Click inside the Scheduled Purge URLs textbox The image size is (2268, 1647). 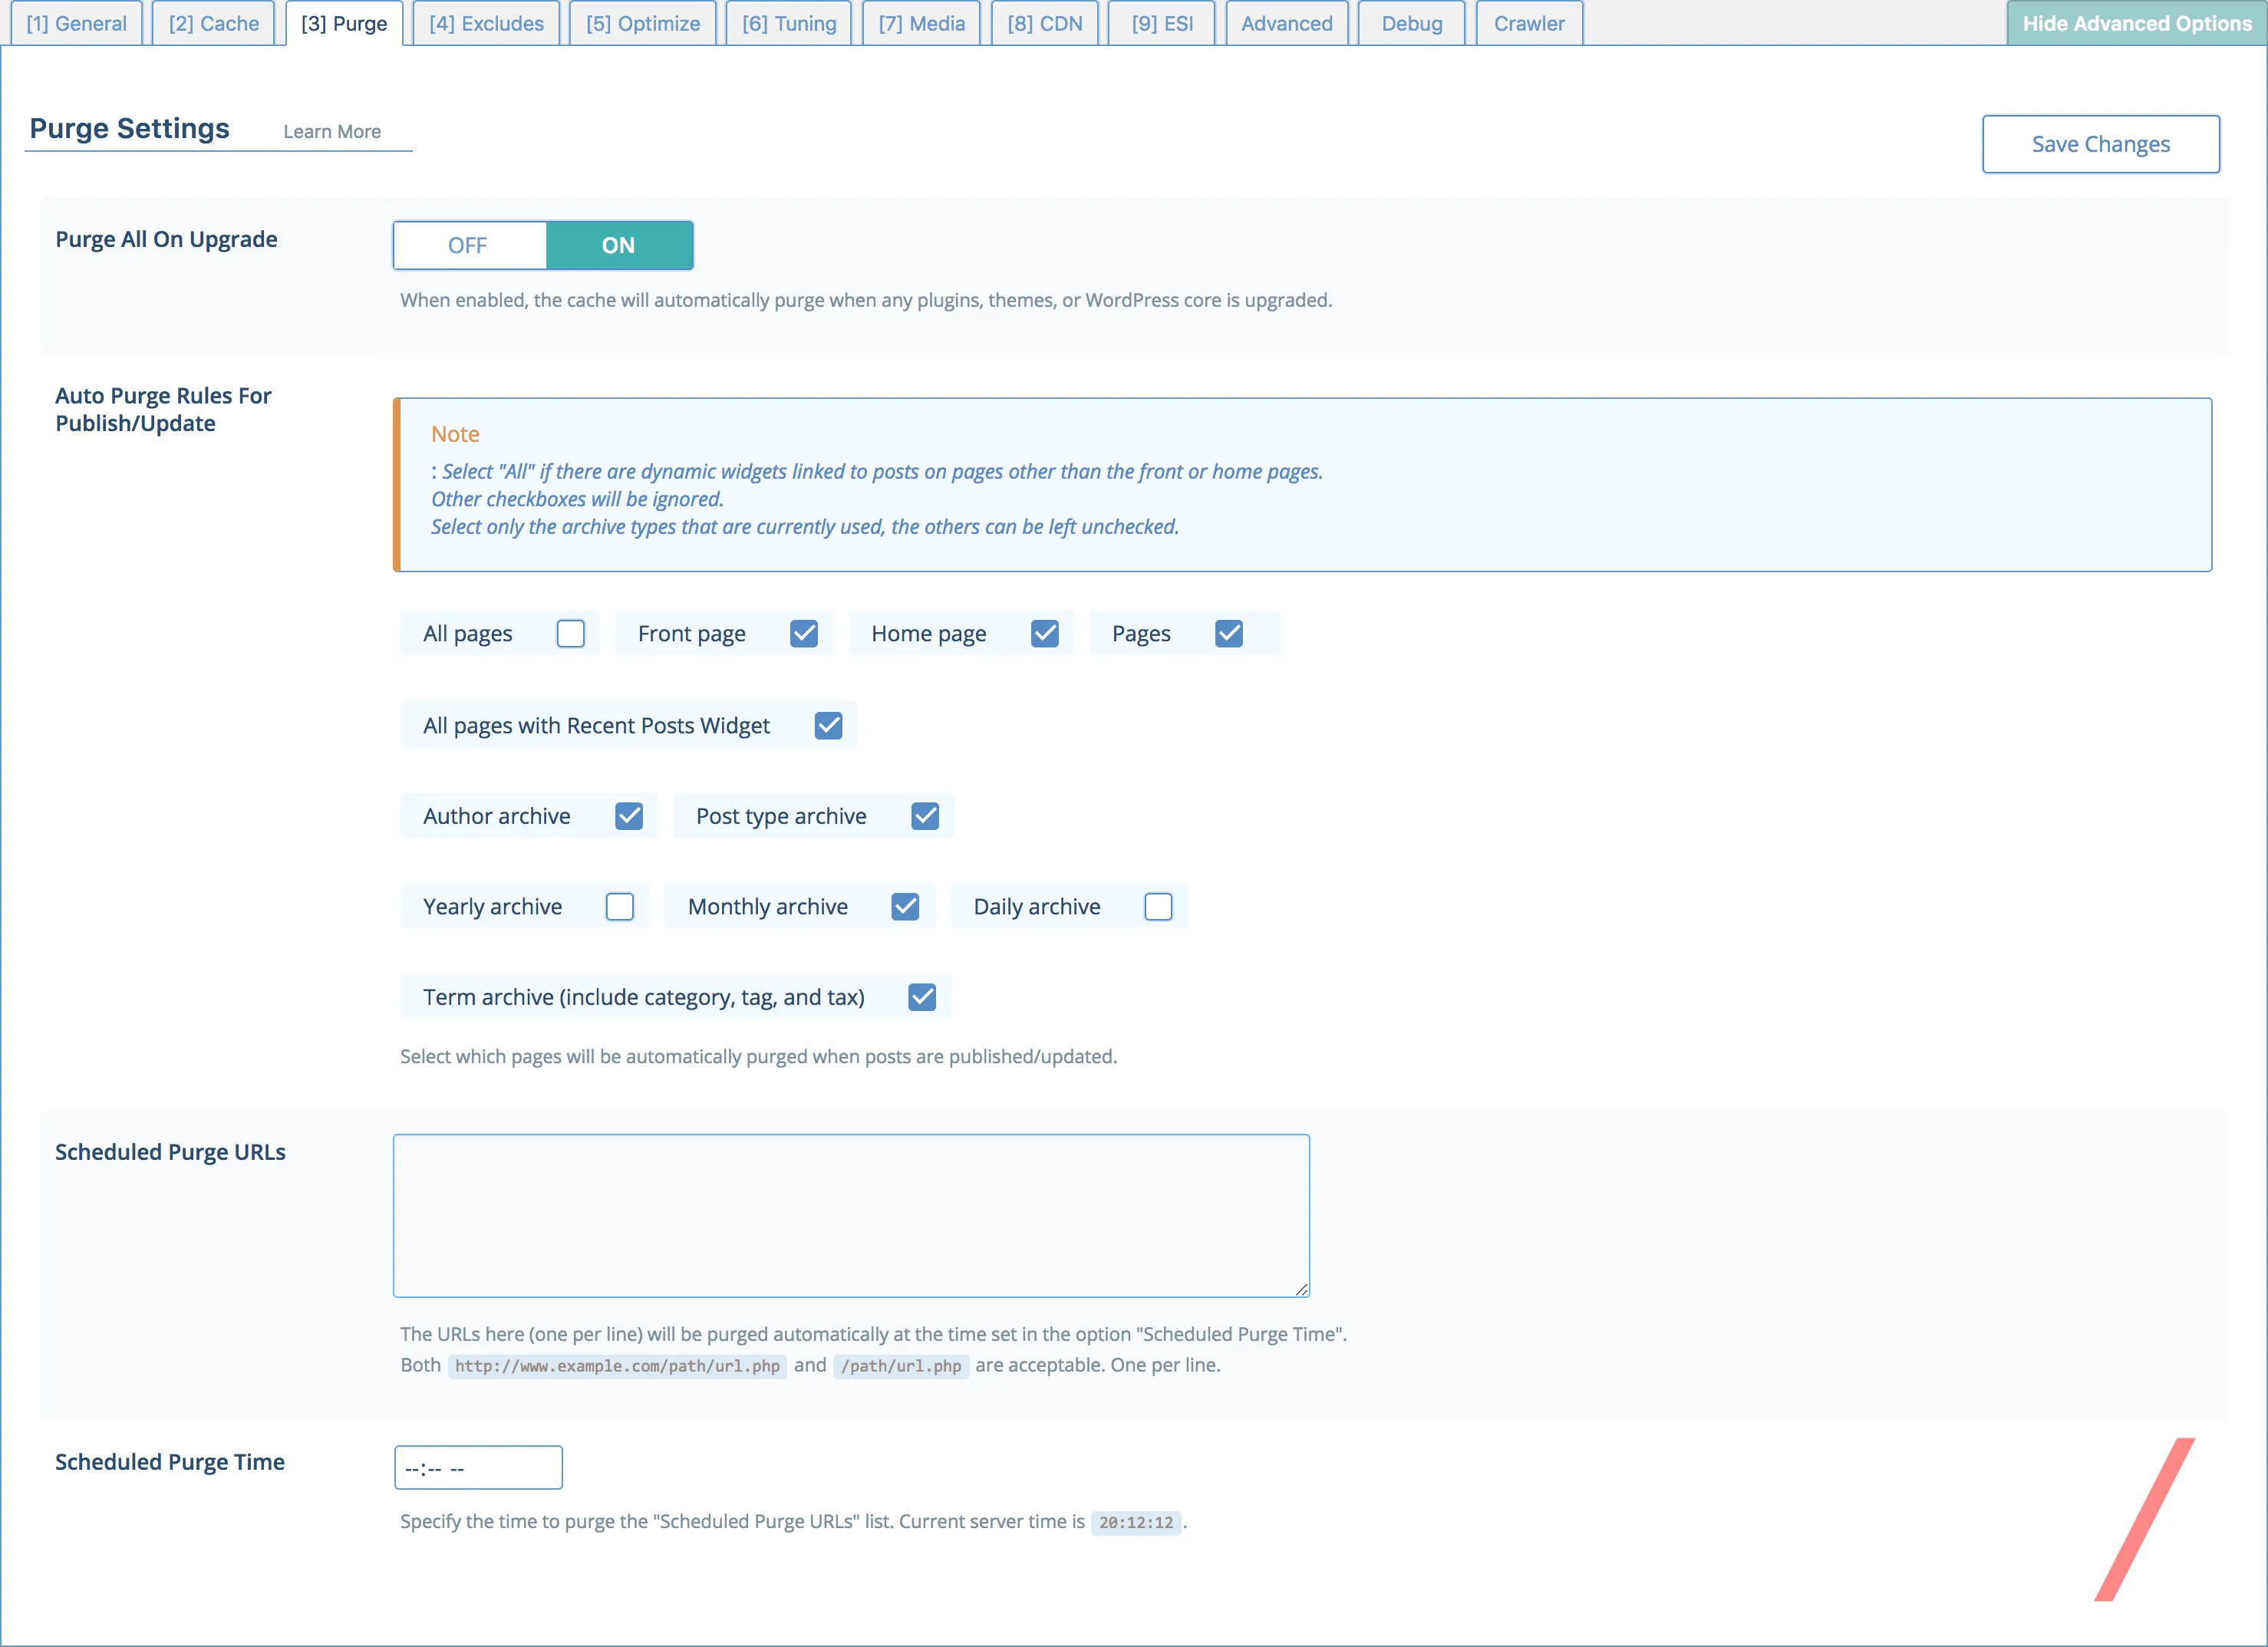pos(850,1215)
